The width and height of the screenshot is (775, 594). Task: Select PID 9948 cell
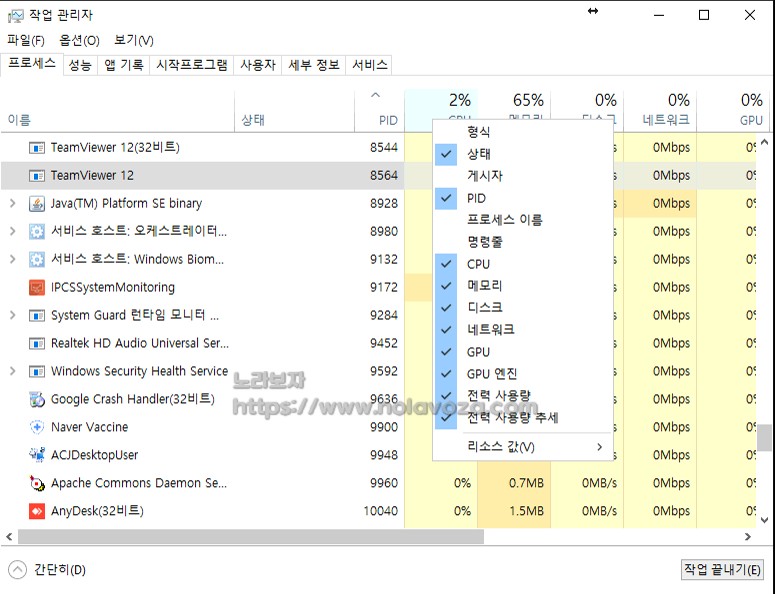pos(384,455)
